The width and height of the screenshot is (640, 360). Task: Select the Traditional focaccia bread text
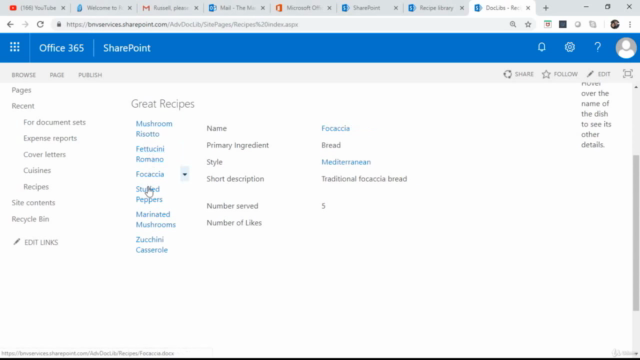click(364, 179)
